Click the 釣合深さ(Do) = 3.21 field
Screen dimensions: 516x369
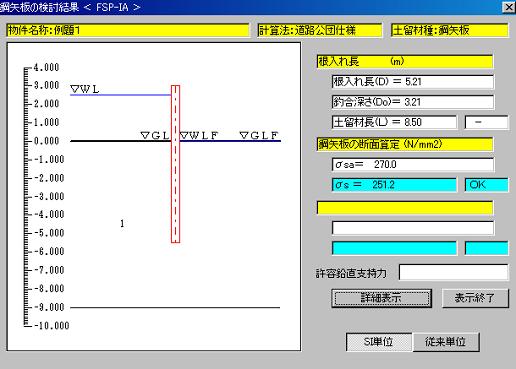coord(413,102)
